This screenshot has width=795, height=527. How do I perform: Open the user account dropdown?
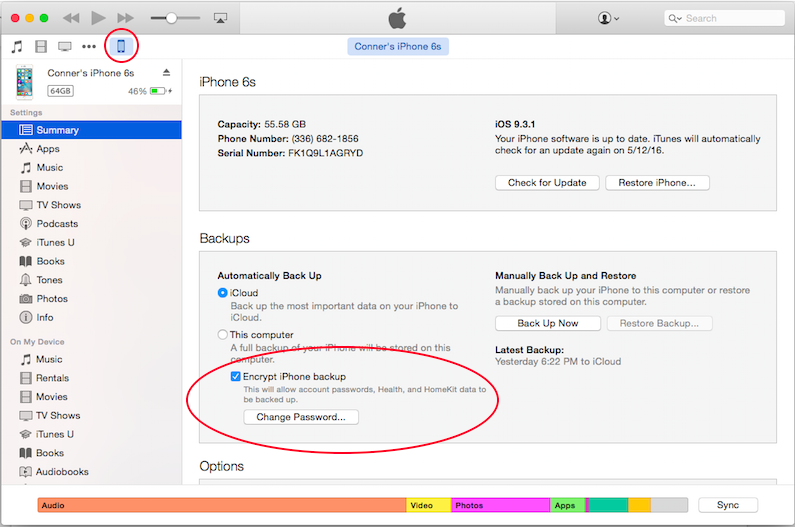(608, 18)
